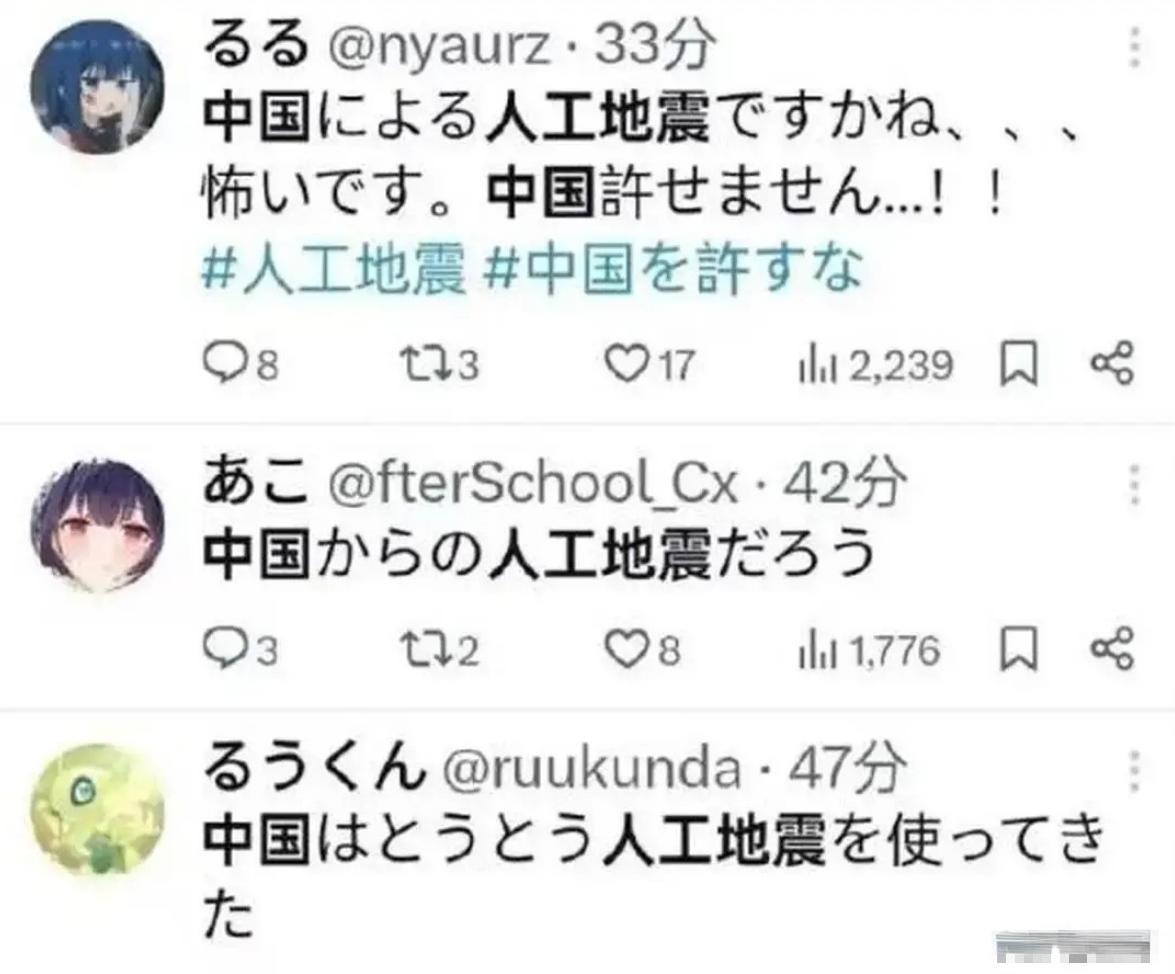Image resolution: width=1175 pixels, height=974 pixels.
Task: Retweet the @nyaurz post
Action: point(440,365)
